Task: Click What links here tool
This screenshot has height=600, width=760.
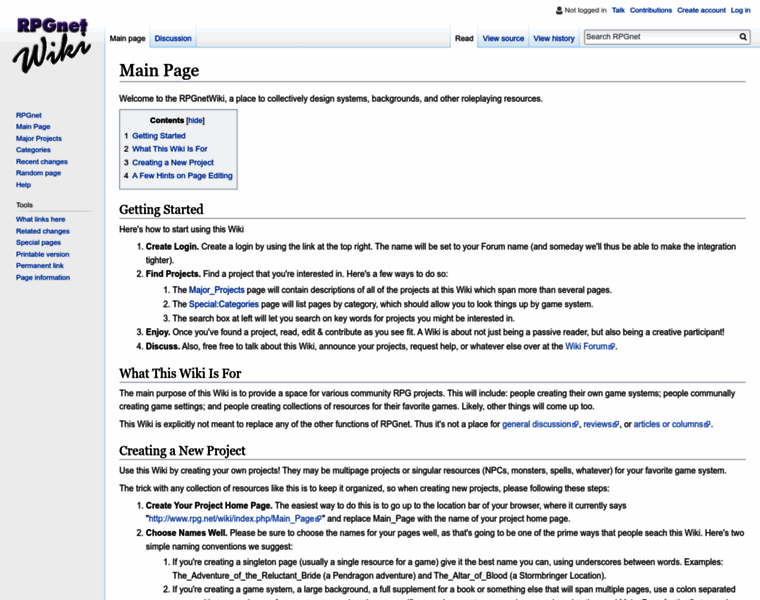Action: pyautogui.click(x=41, y=219)
